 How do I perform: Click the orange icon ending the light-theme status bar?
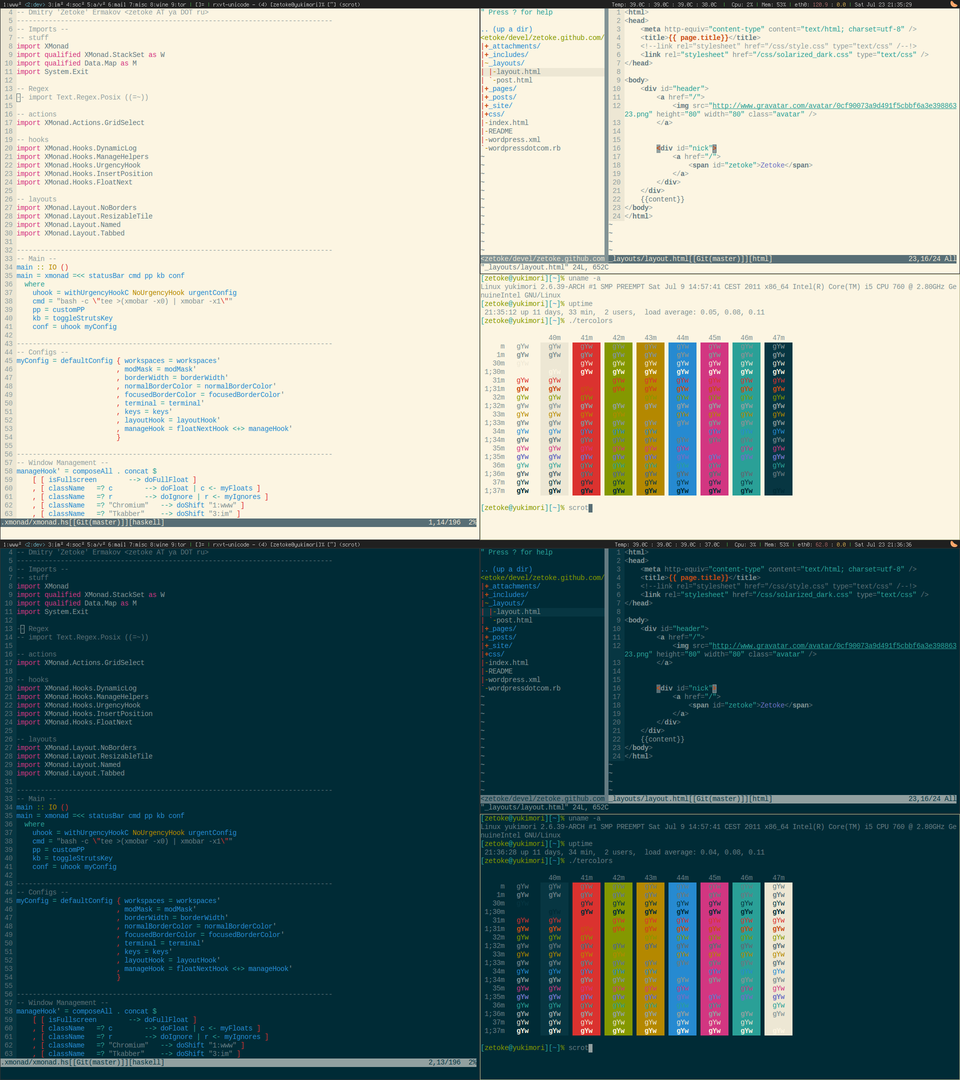click(x=954, y=4)
